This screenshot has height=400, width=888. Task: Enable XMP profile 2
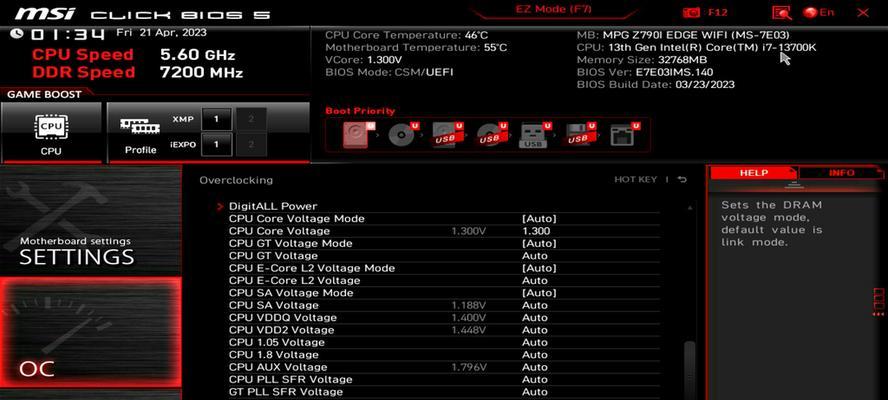[x=250, y=120]
